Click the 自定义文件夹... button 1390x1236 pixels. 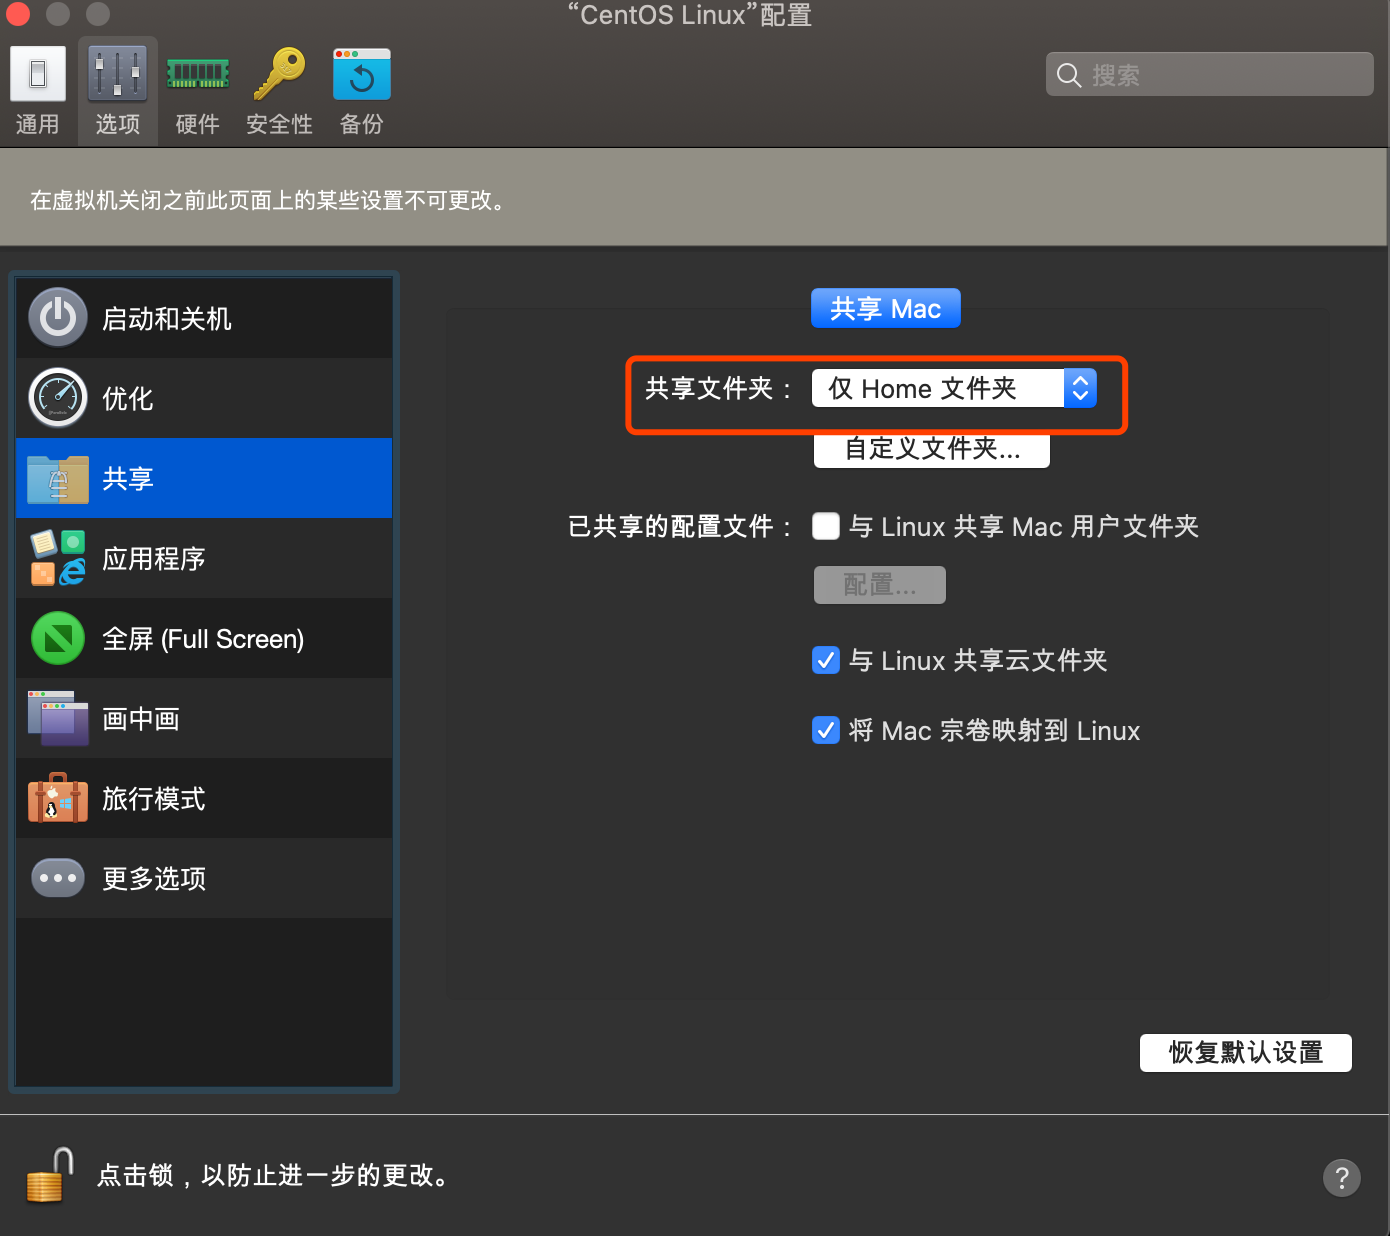click(x=932, y=449)
